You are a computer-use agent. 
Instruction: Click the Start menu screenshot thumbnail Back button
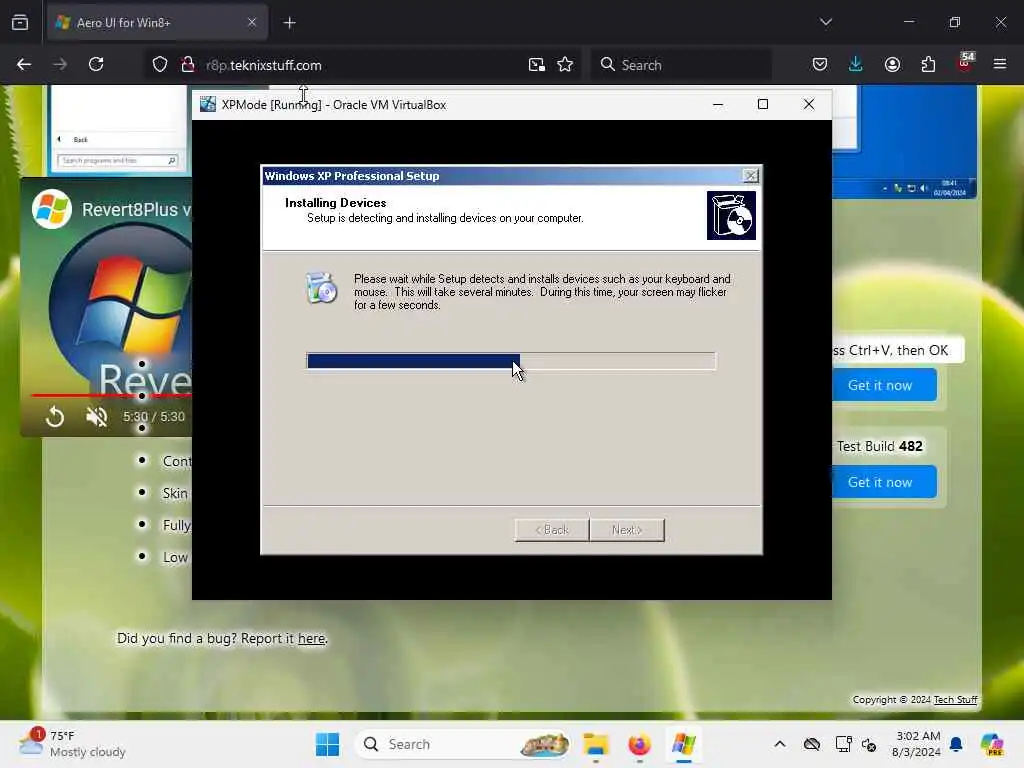73,139
